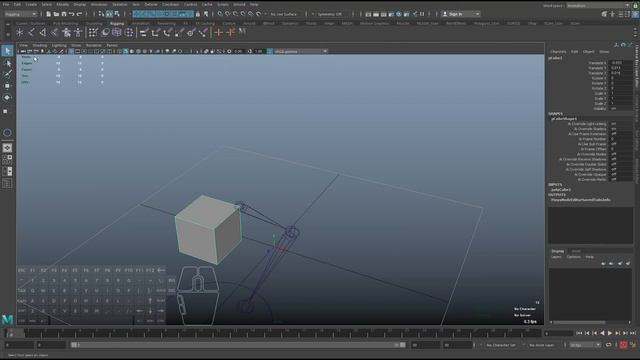Open the Sign In dropdown

pyautogui.click(x=460, y=14)
